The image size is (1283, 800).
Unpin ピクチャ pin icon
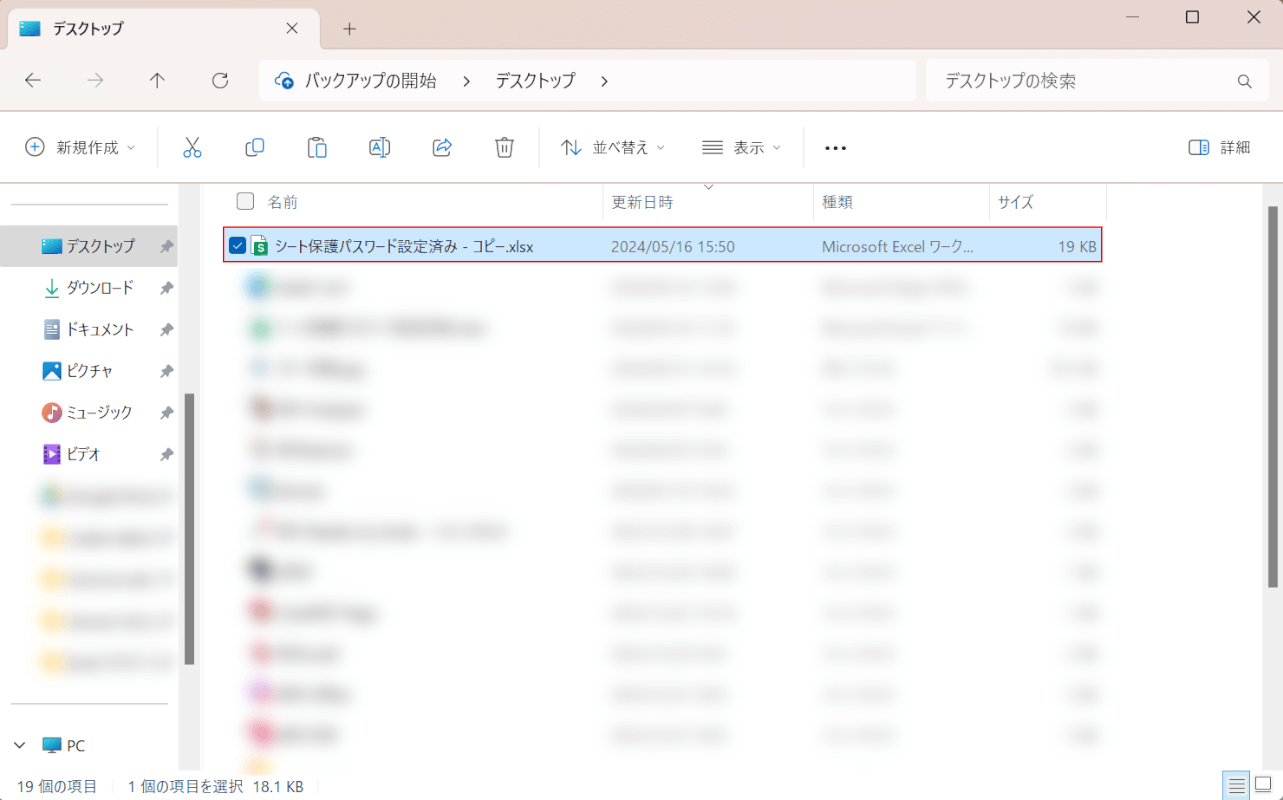click(x=166, y=371)
